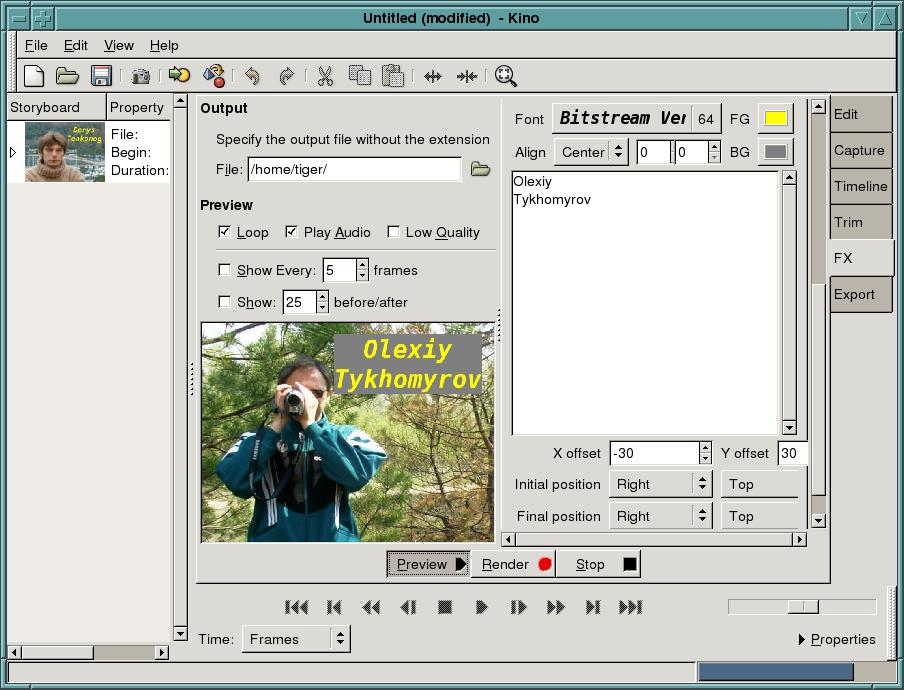The width and height of the screenshot is (904, 690).
Task: Click the Cut scissors icon
Action: (x=325, y=76)
